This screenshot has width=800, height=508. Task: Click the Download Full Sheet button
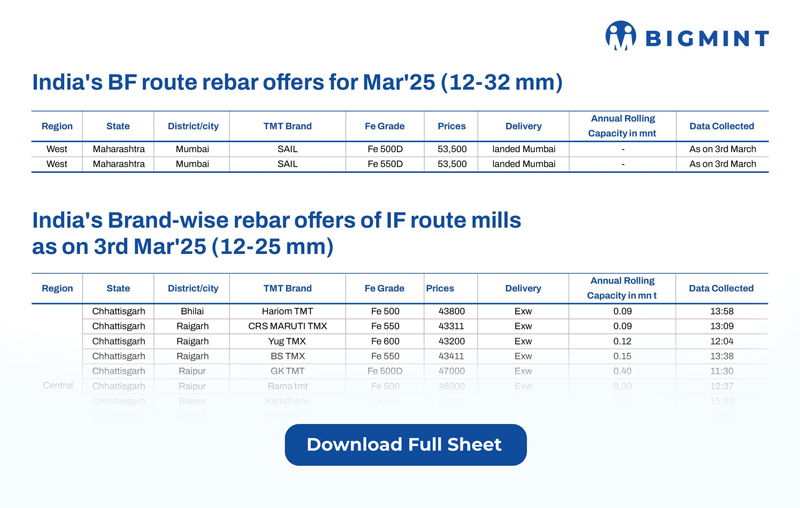click(x=405, y=445)
